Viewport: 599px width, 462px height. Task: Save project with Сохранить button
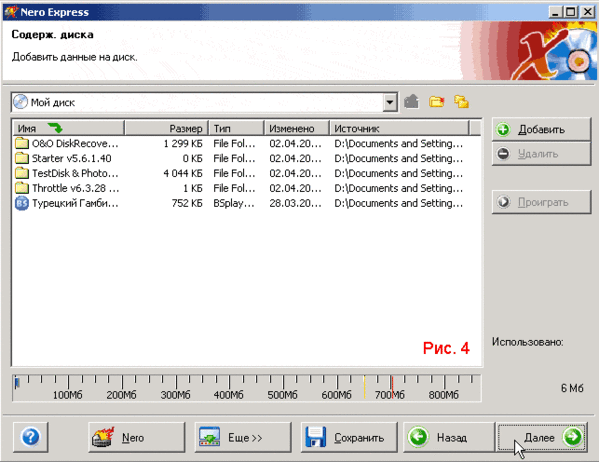349,437
